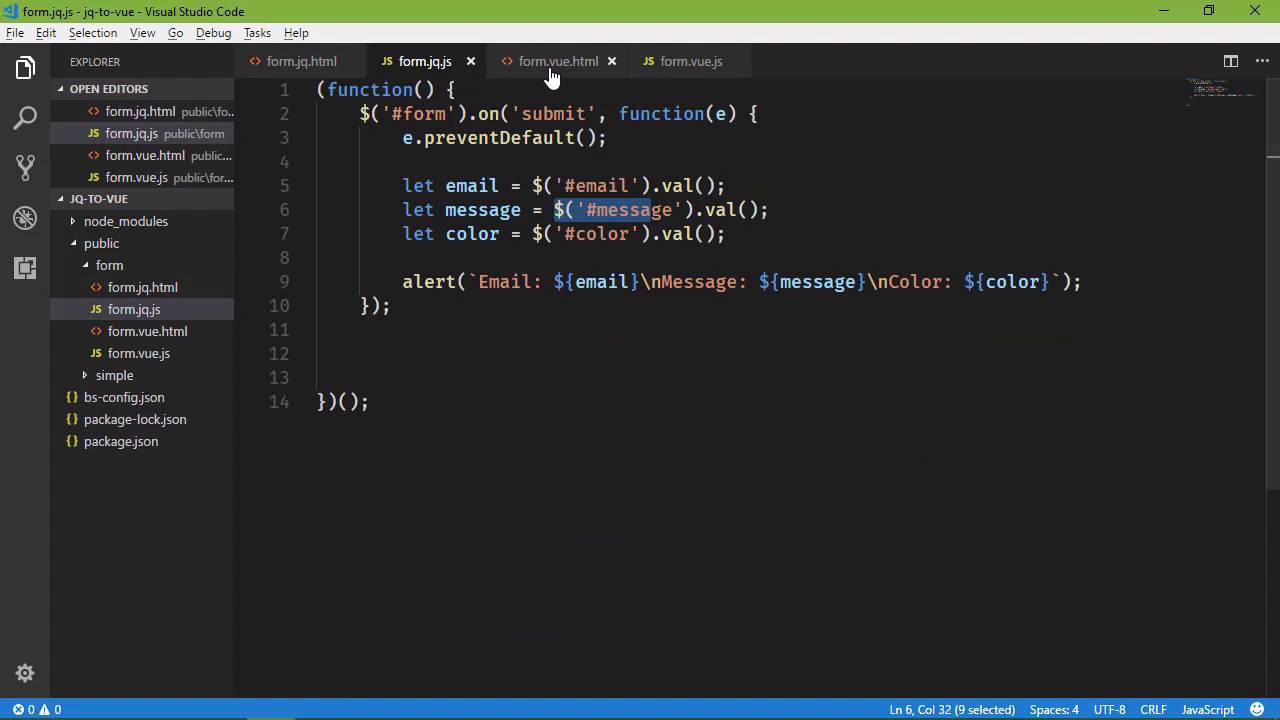The width and height of the screenshot is (1280, 720).
Task: Open the Help menu
Action: tap(296, 33)
